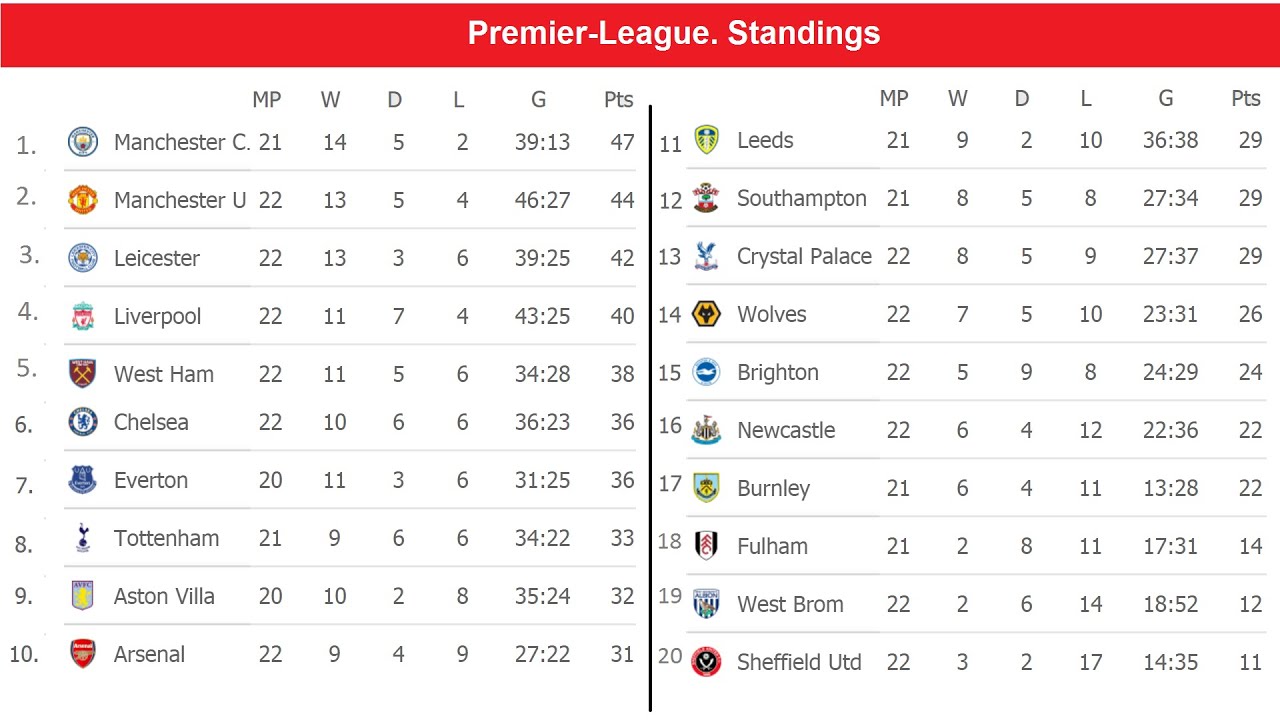Open the Everton team name link

click(151, 480)
